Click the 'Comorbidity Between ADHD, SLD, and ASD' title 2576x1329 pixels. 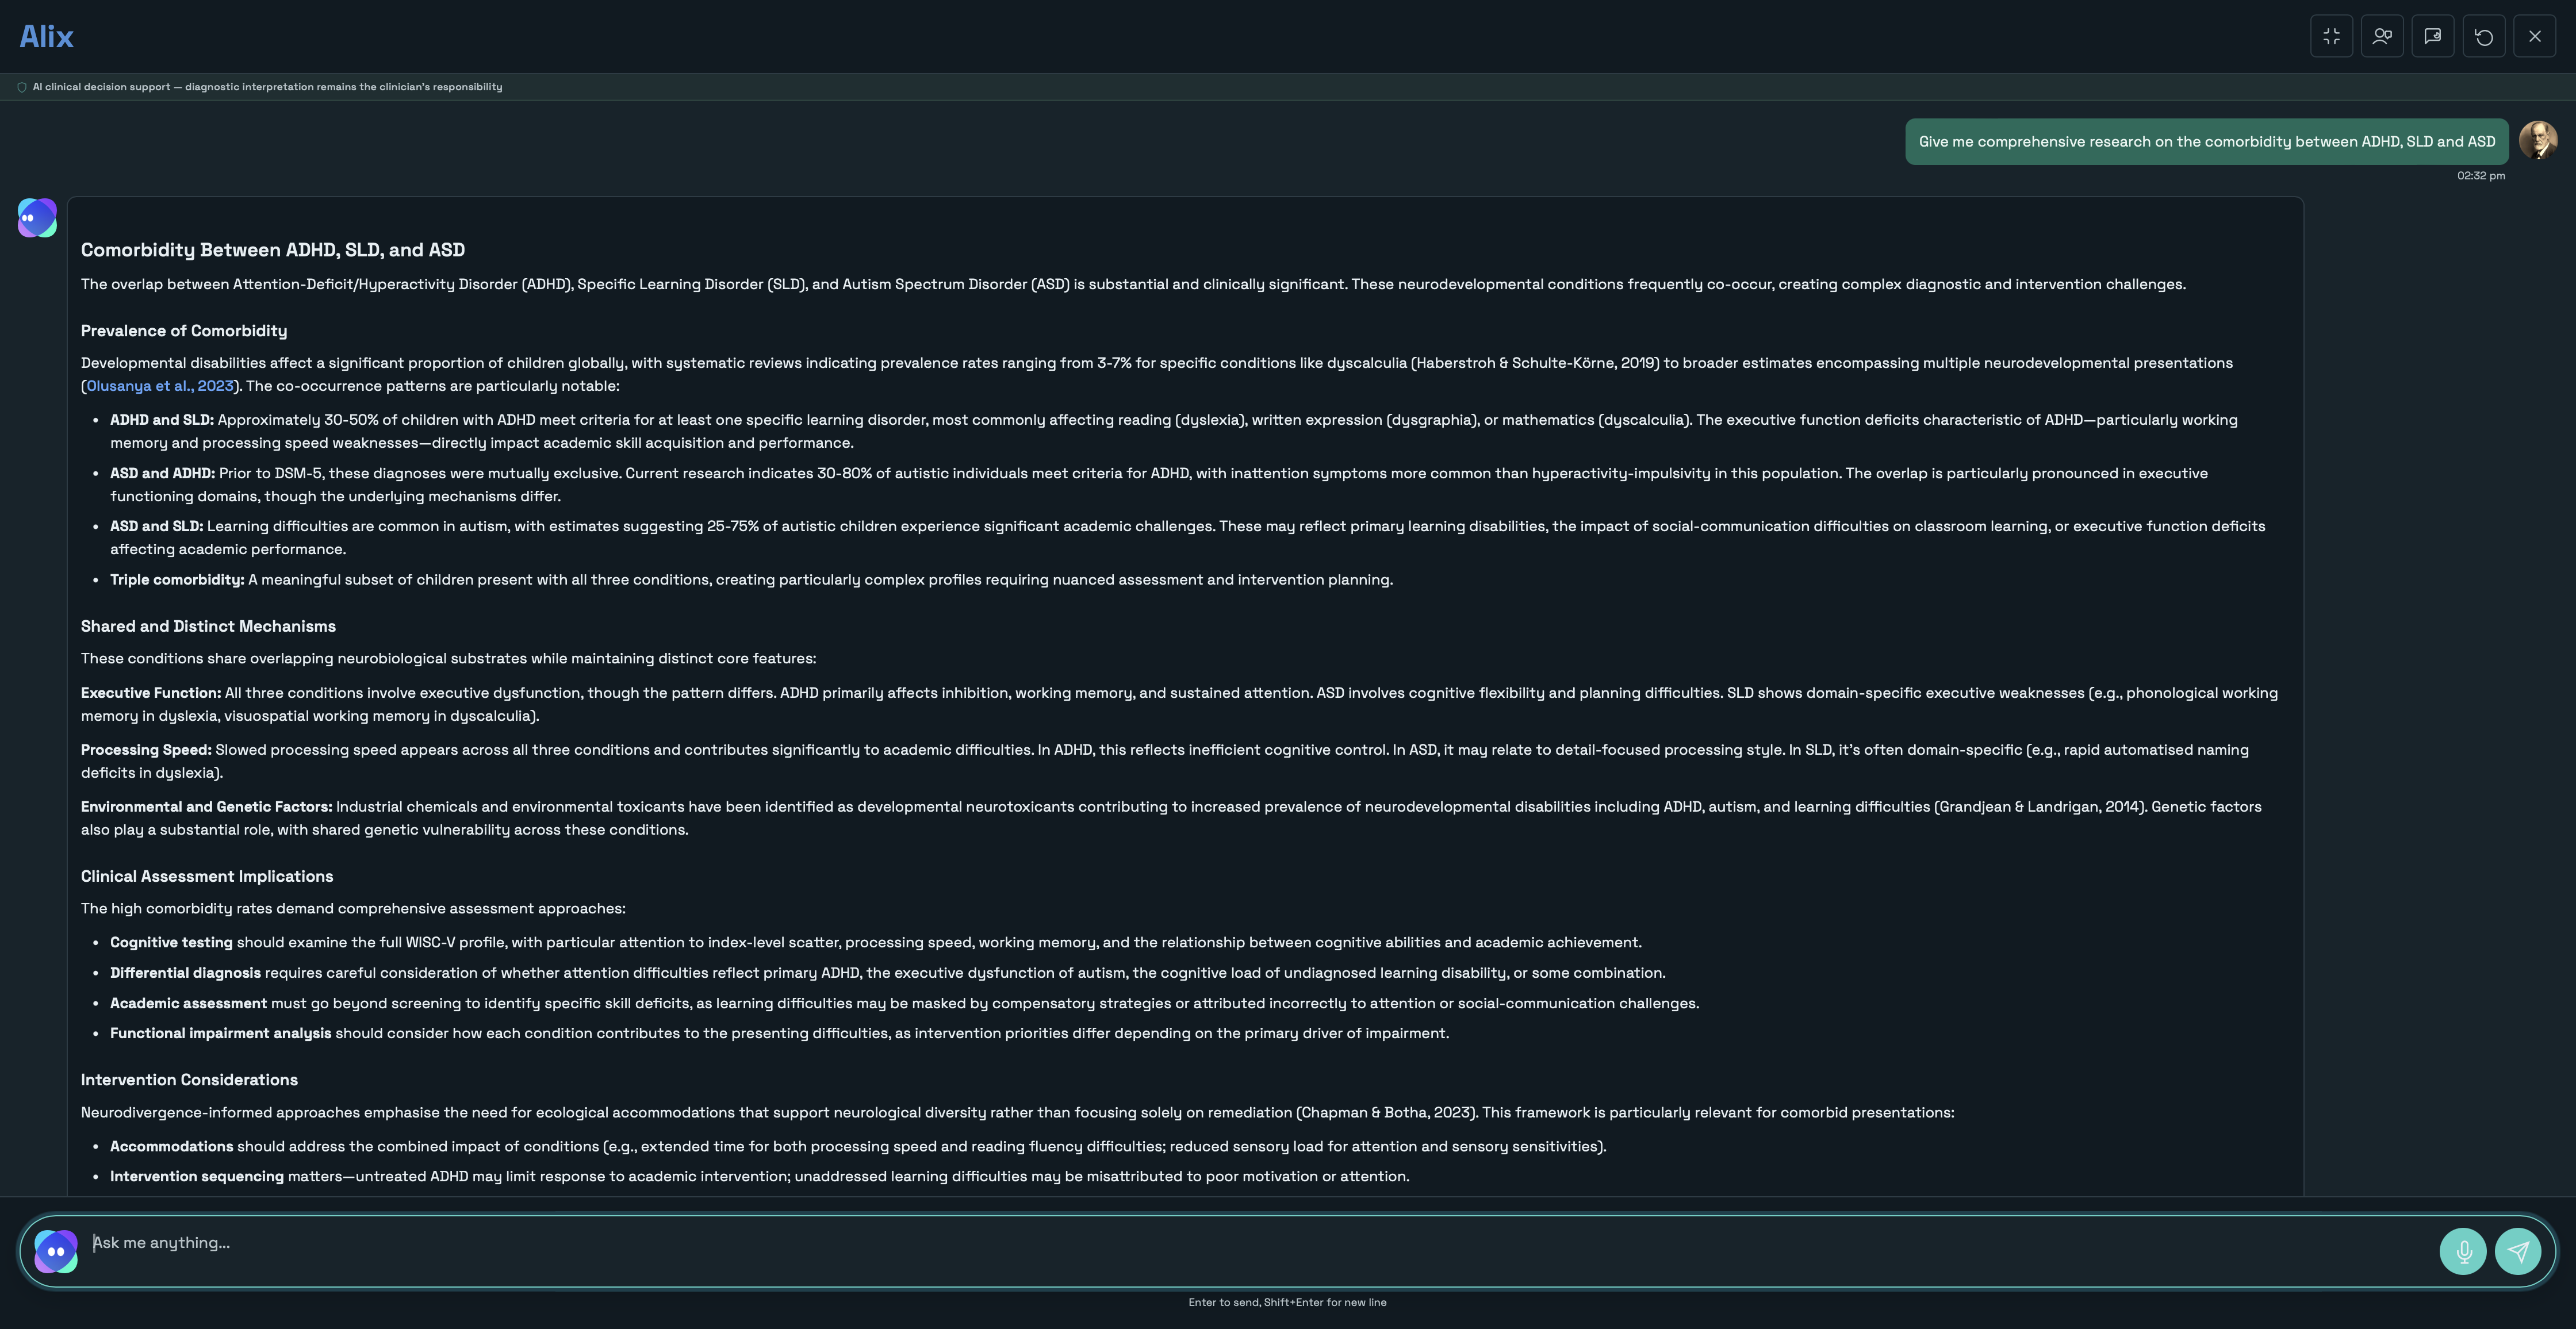273,250
